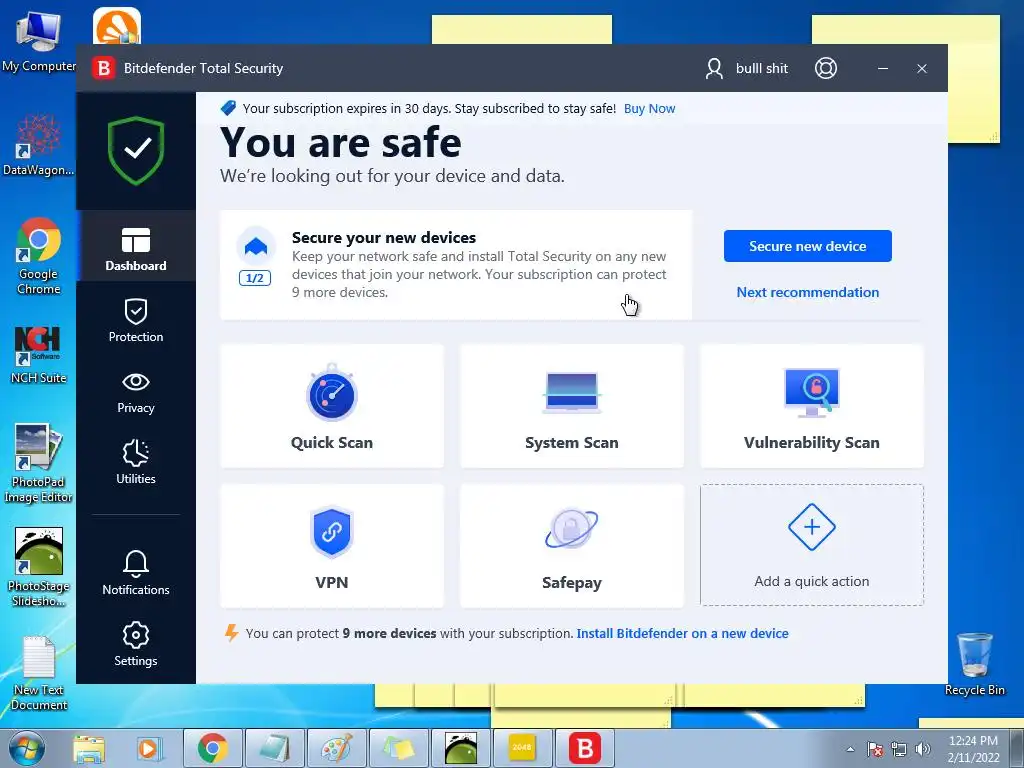Open the file explorer taskbar icon
The height and width of the screenshot is (768, 1024).
click(89, 748)
